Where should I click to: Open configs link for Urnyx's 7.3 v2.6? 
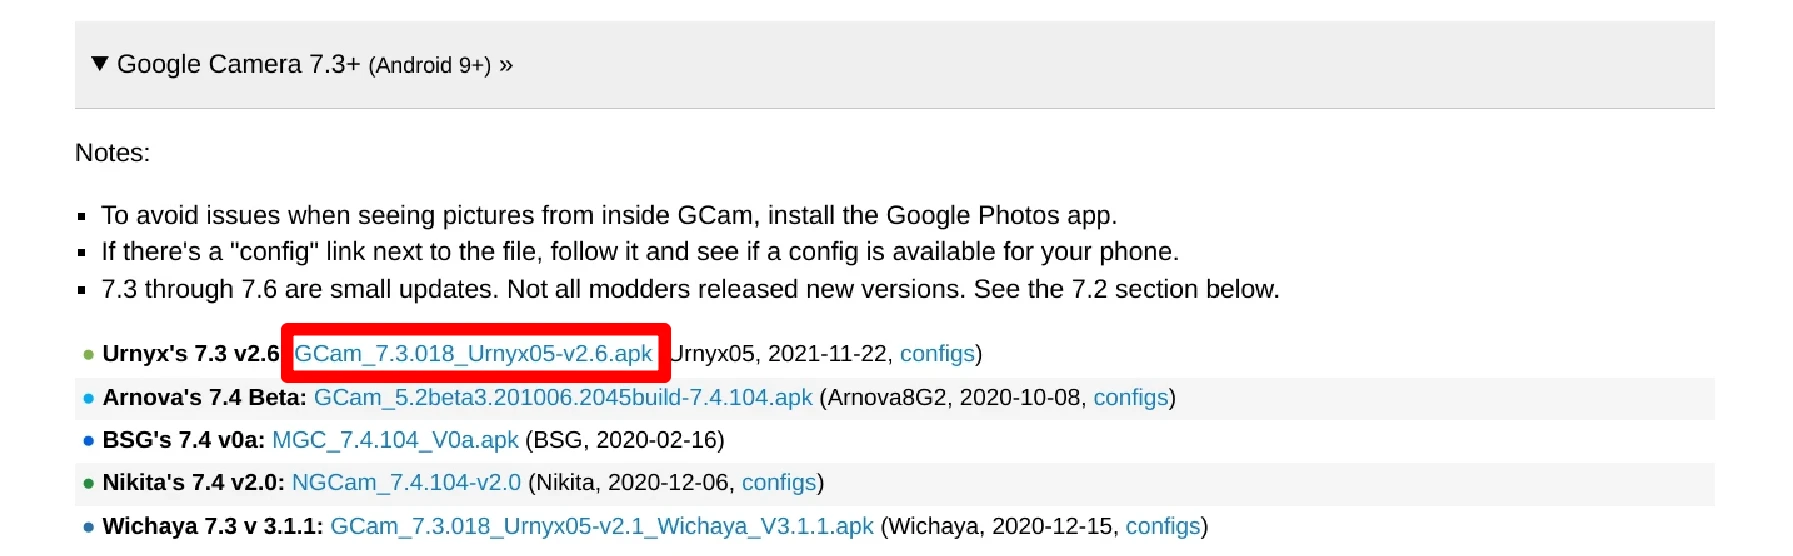(x=937, y=354)
